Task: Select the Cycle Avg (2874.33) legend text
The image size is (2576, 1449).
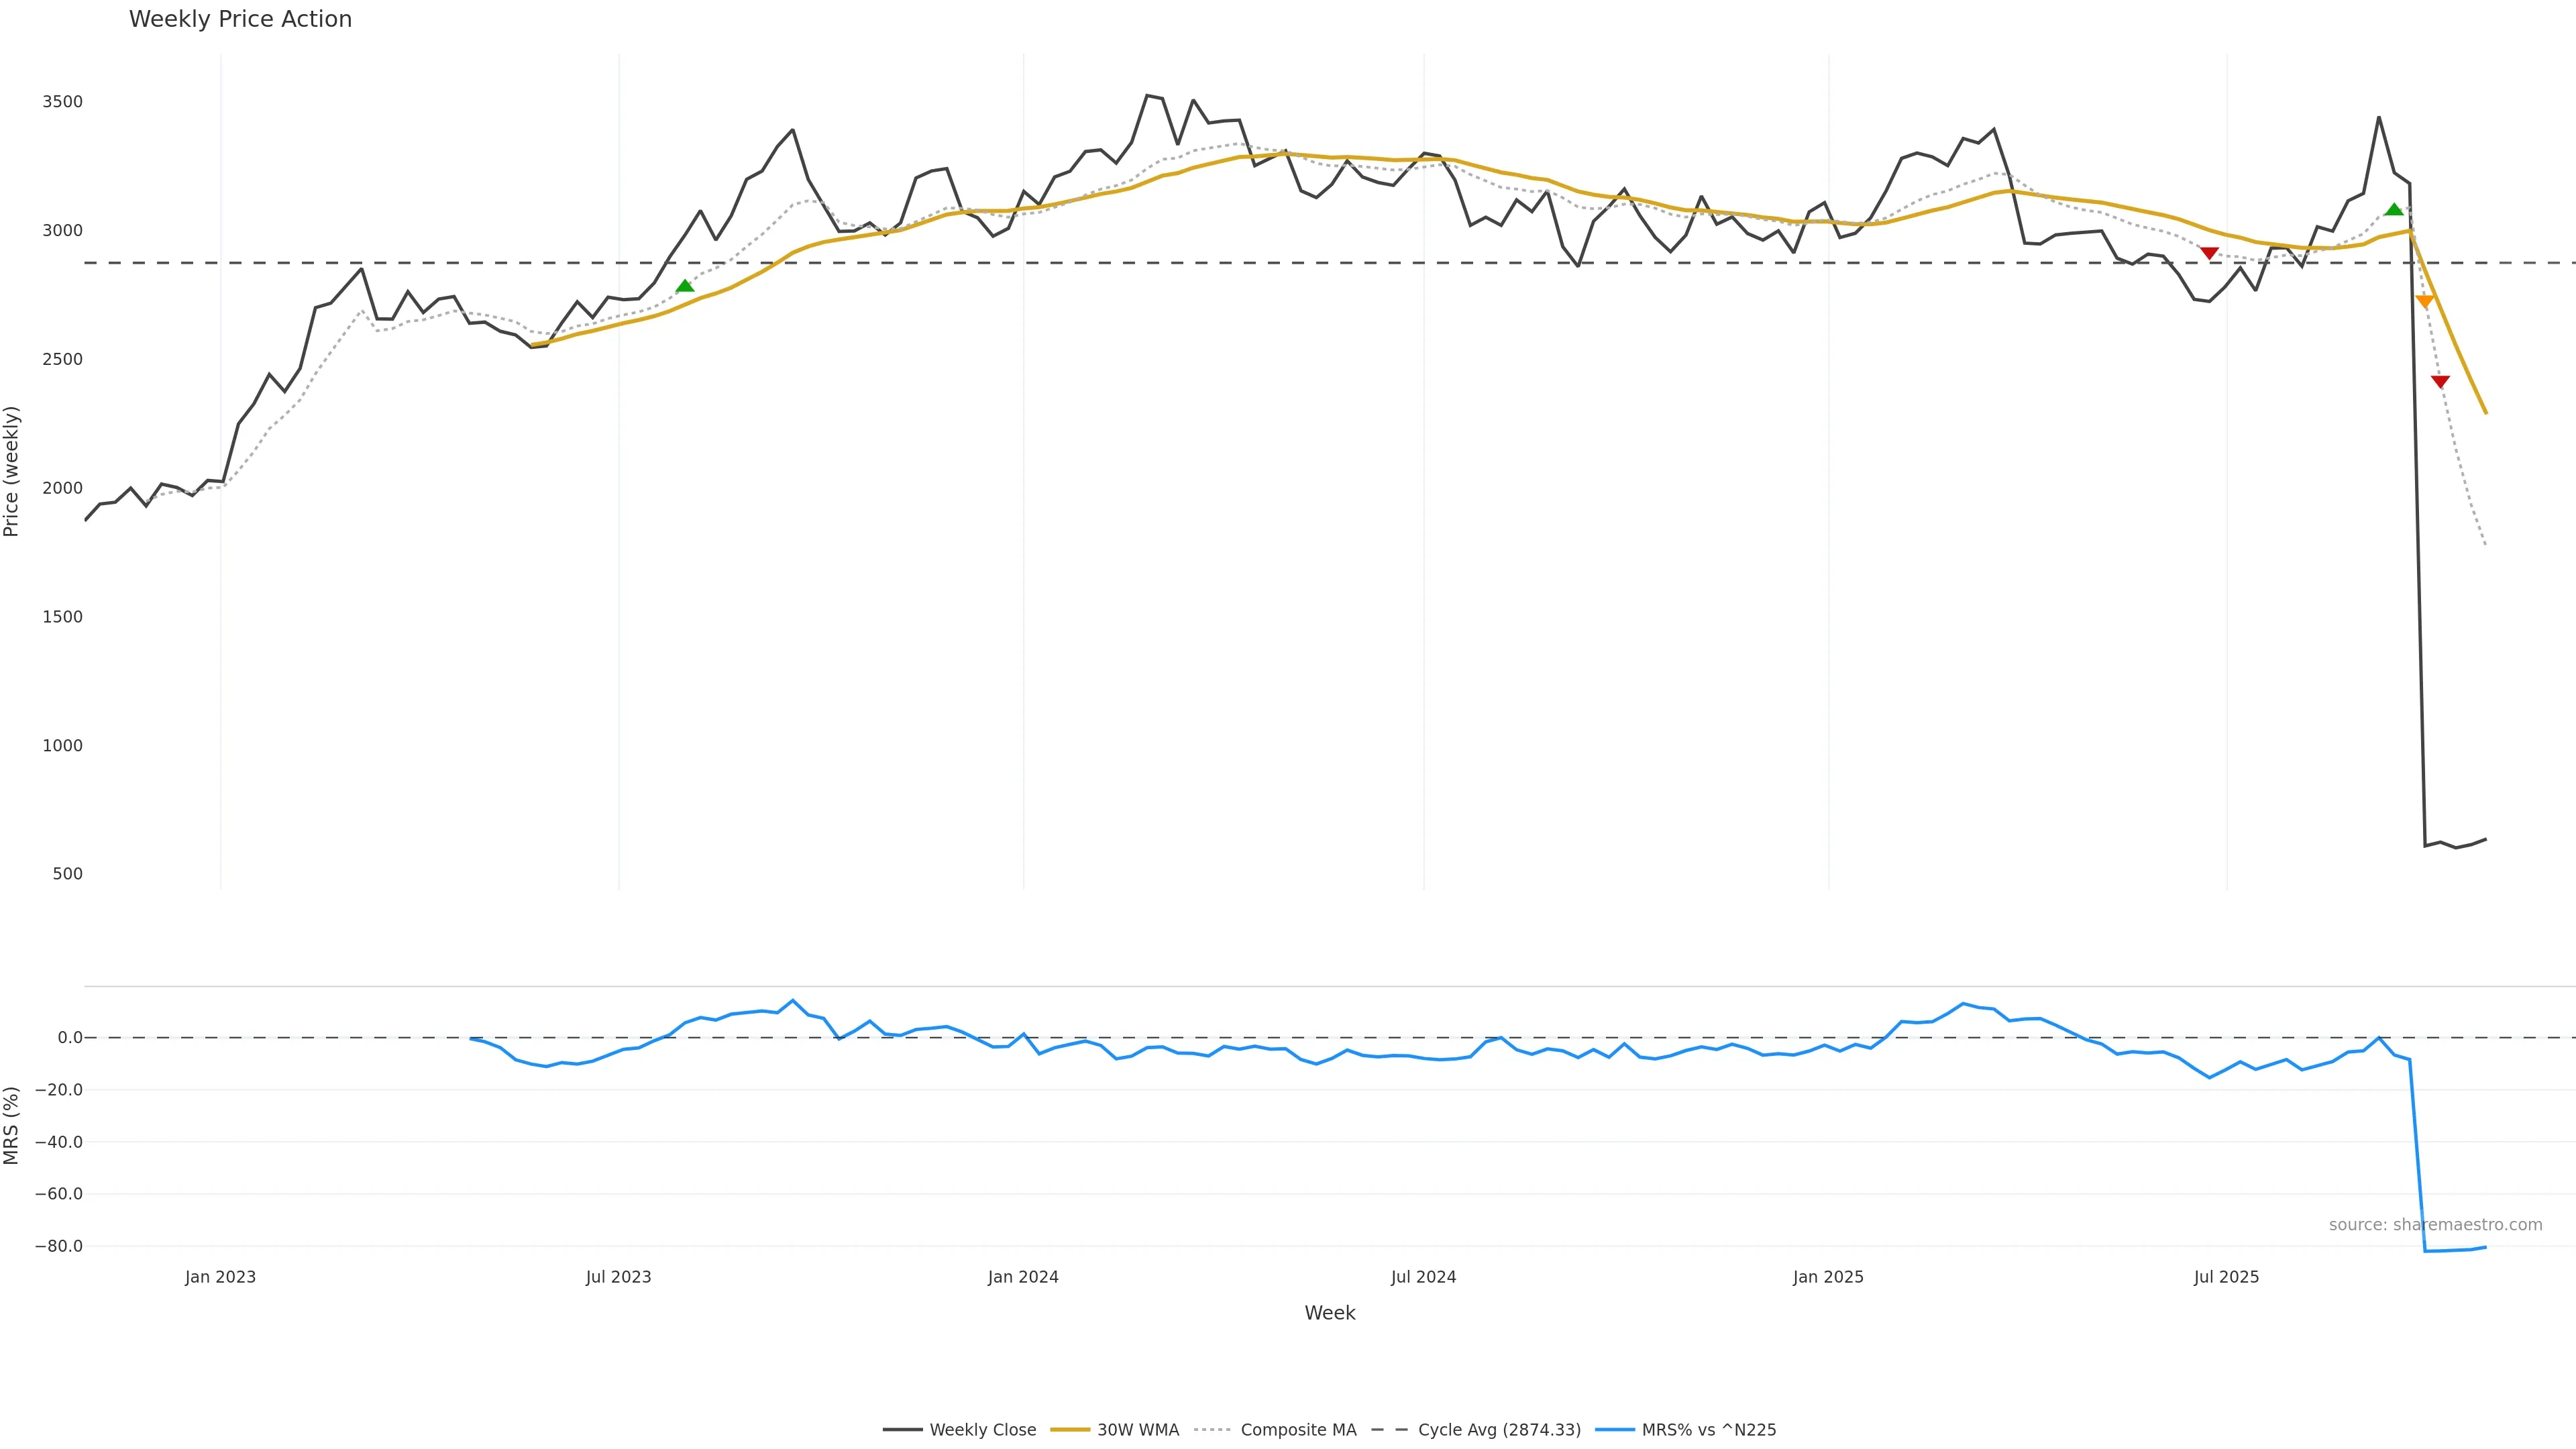Action: 1499,1430
